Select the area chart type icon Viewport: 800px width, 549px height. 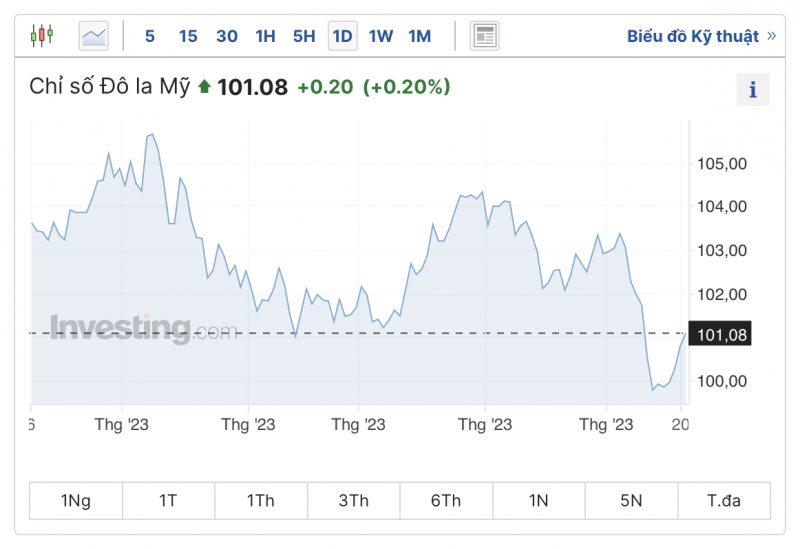click(94, 37)
